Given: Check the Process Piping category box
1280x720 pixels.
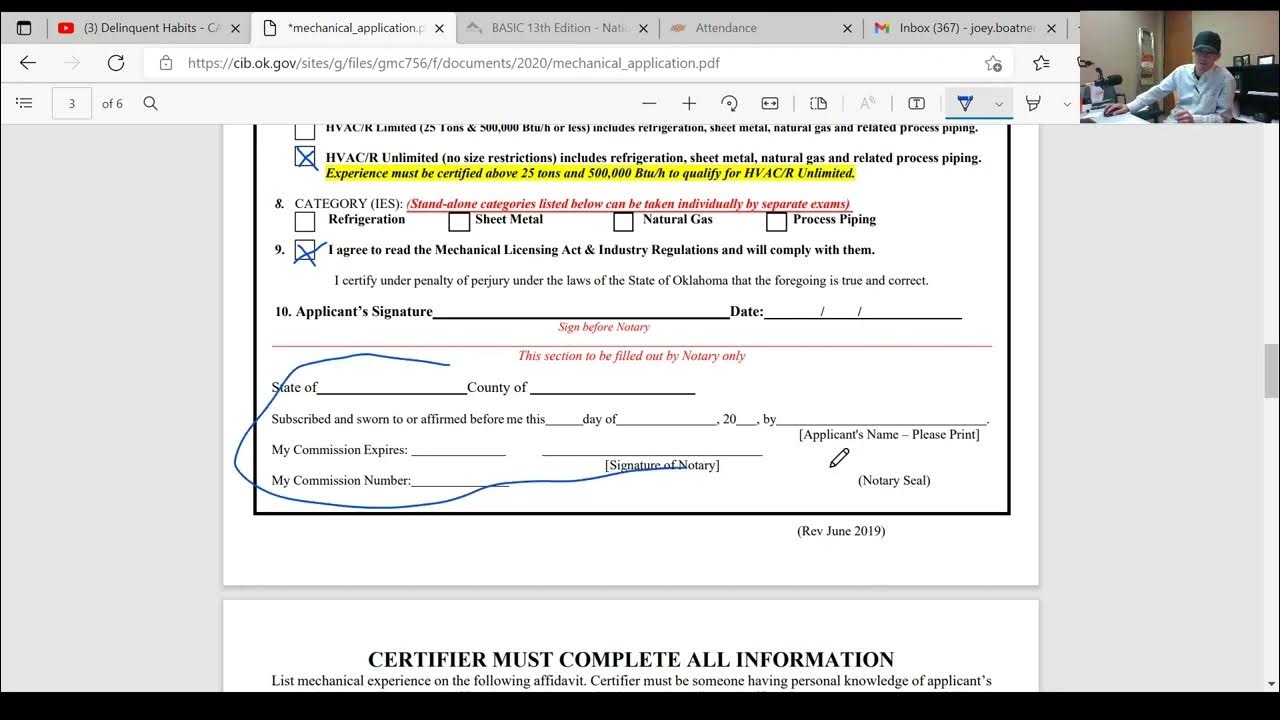Looking at the screenshot, I should coord(776,221).
